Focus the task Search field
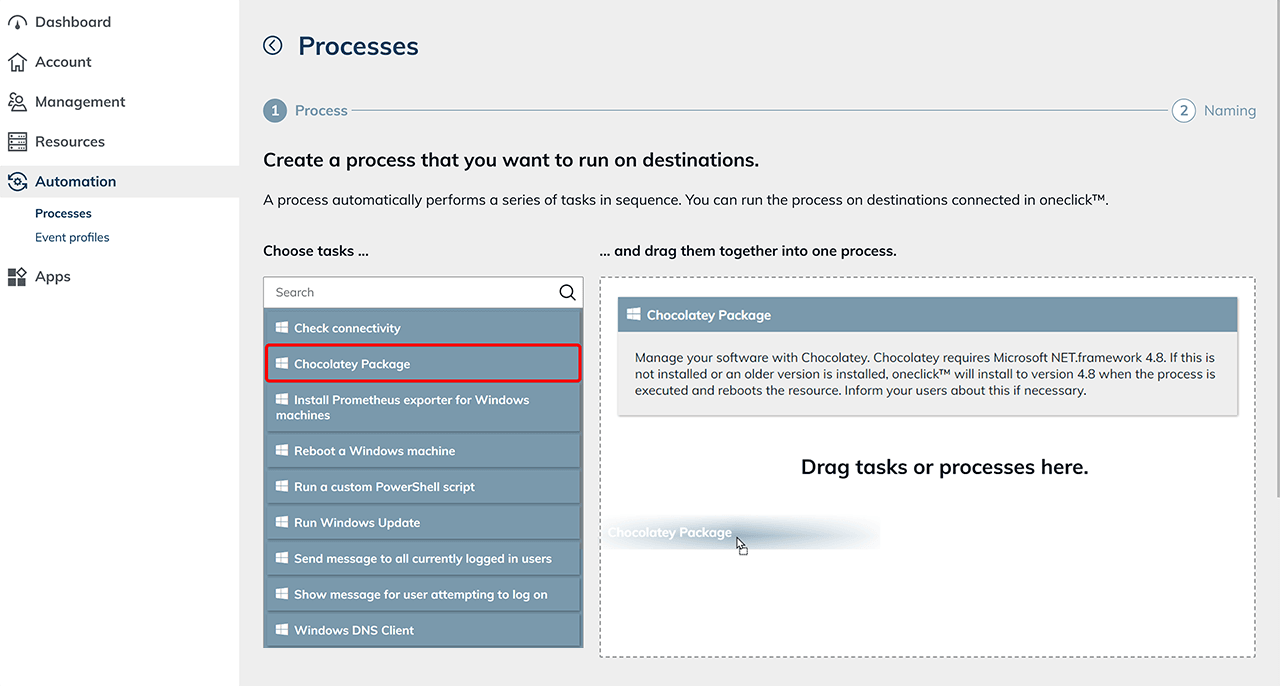 [408, 292]
